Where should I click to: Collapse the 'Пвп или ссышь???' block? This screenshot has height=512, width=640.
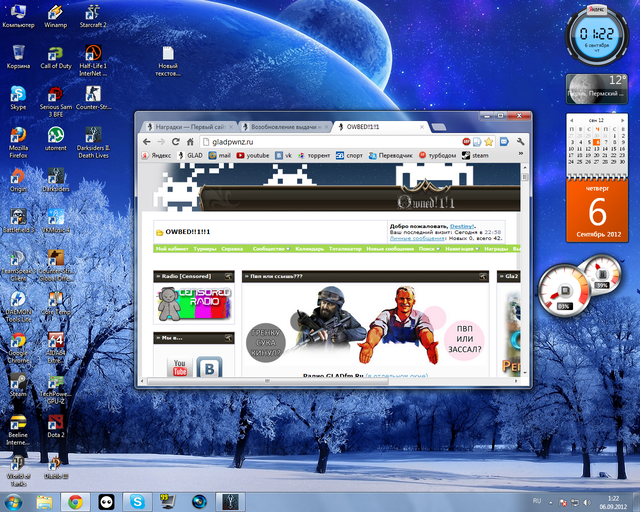tap(481, 275)
